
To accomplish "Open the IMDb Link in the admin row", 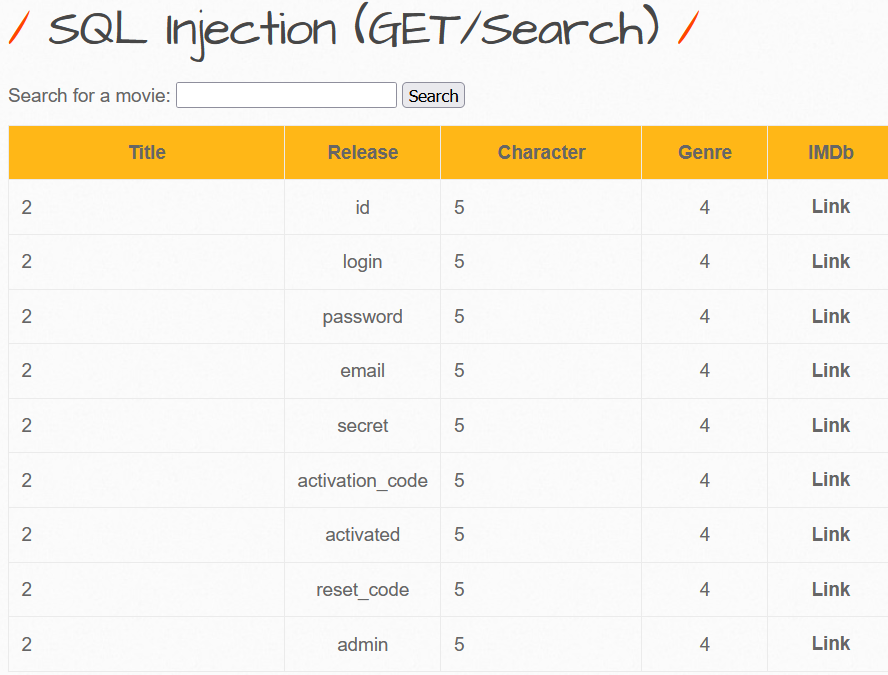I will (x=830, y=643).
